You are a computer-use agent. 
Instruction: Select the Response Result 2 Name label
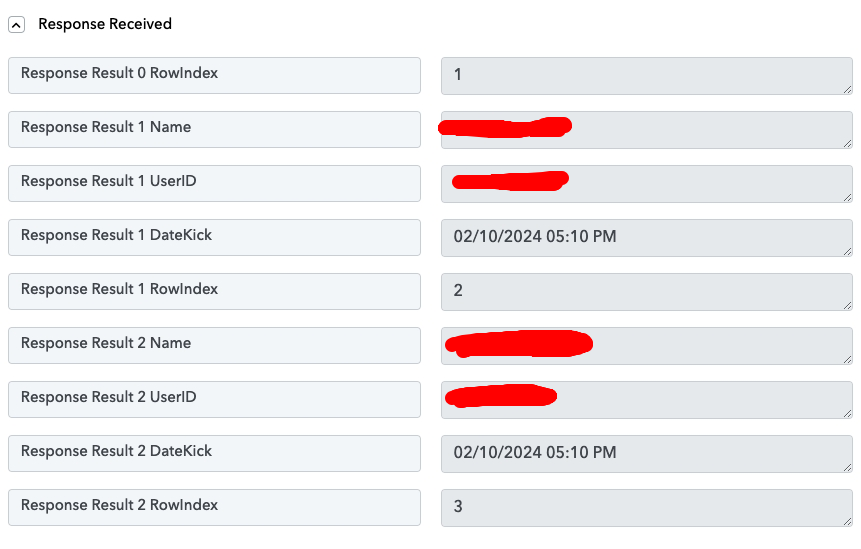[214, 345]
